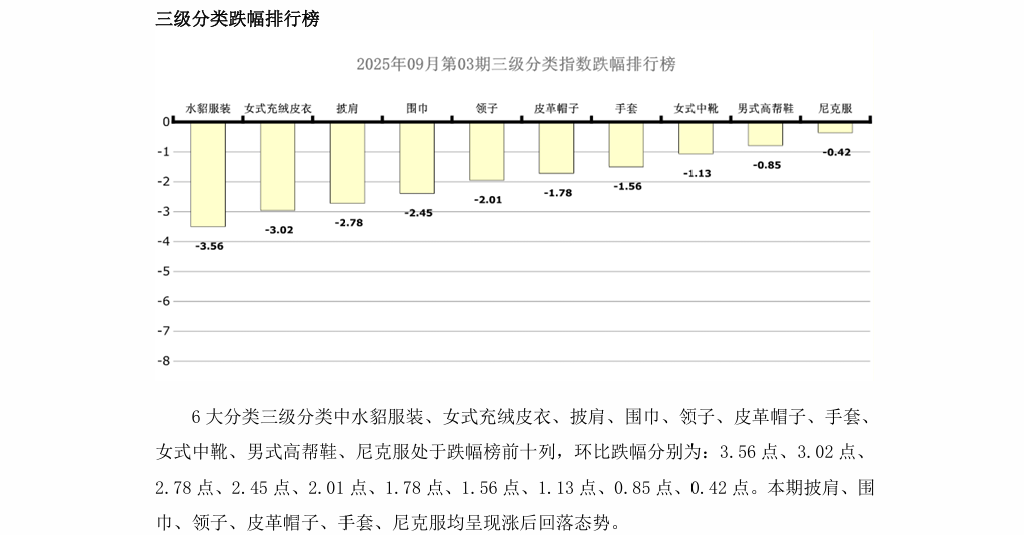Click the -8 y-axis label

[x=164, y=361]
